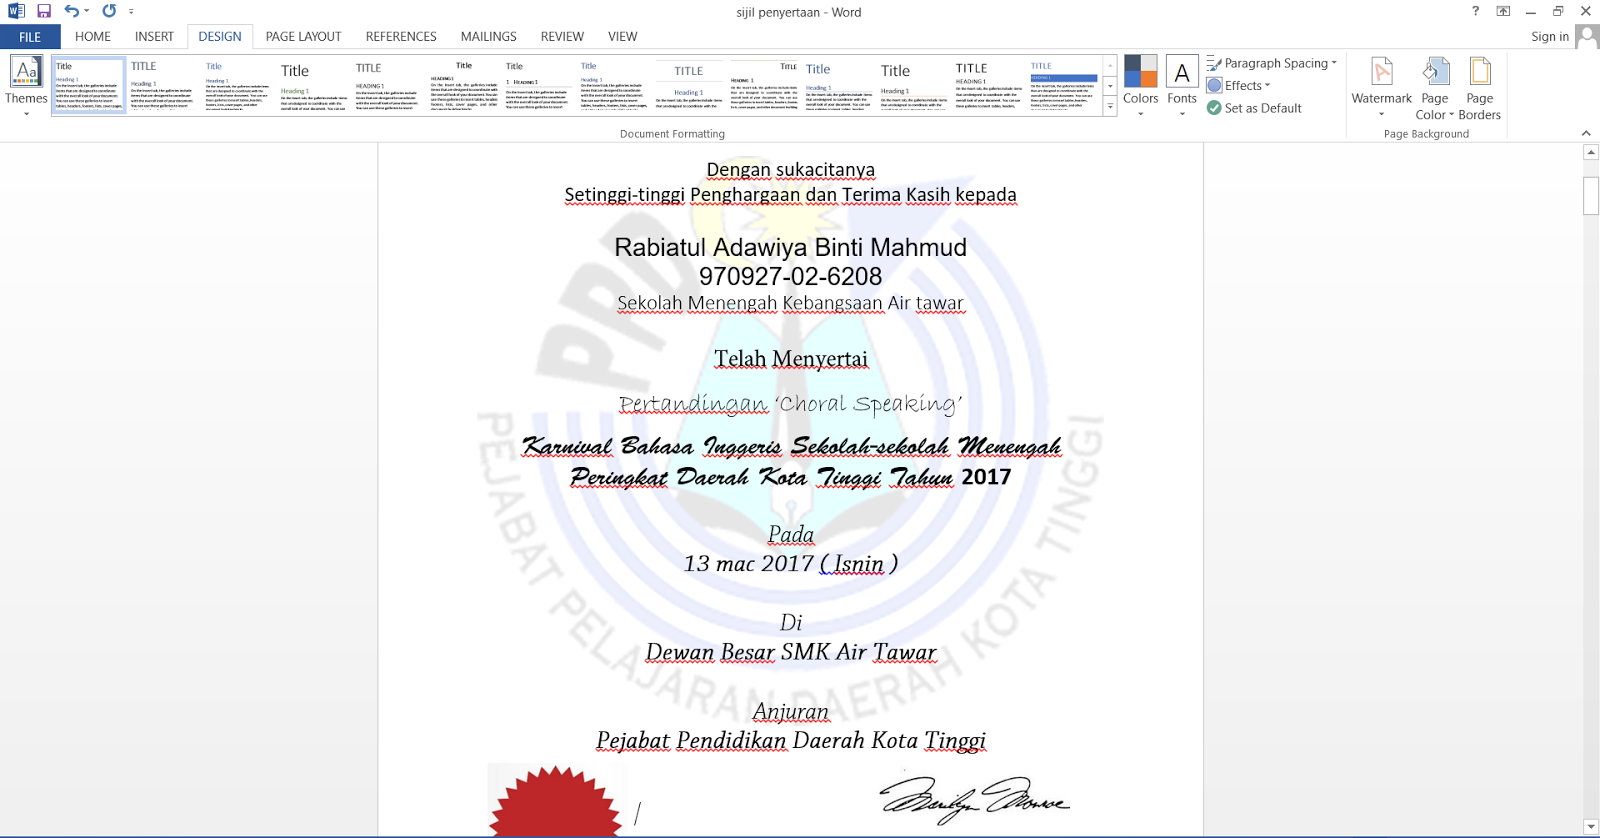Click the ID number 970927-02-6208

pos(790,276)
